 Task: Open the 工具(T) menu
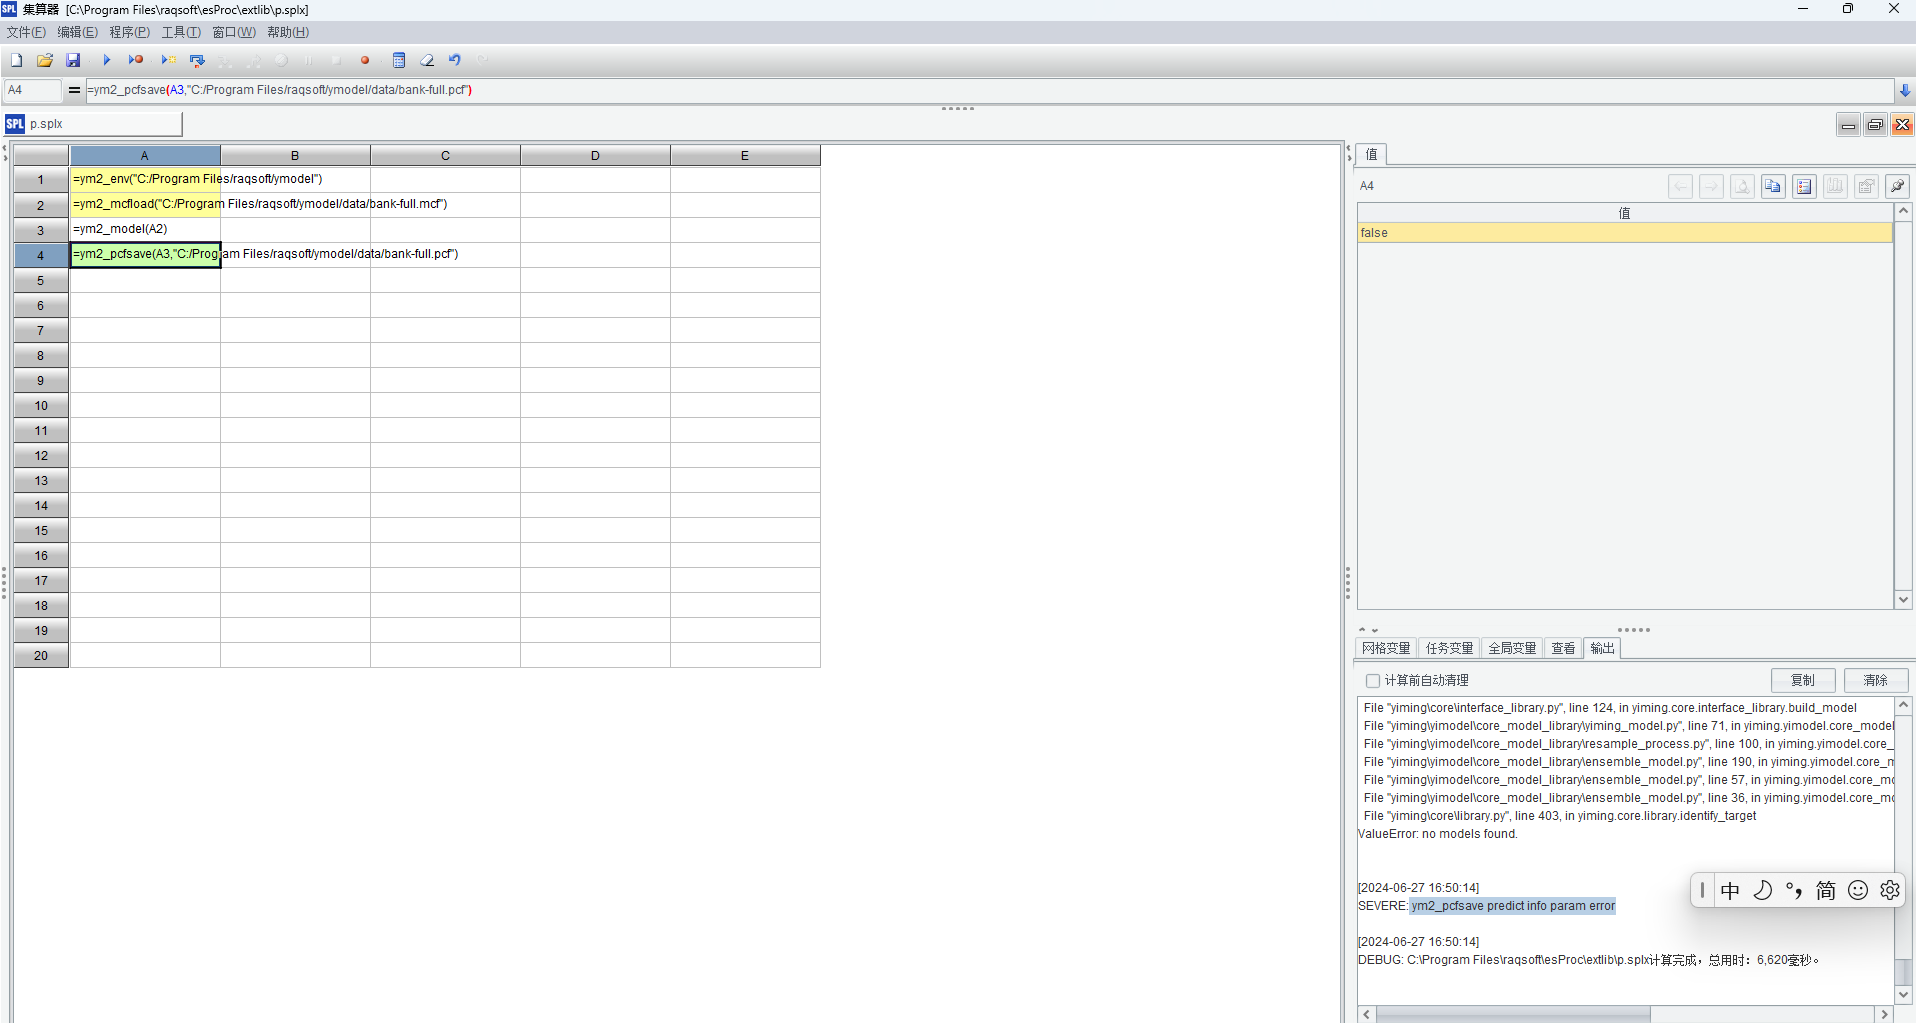click(x=181, y=32)
